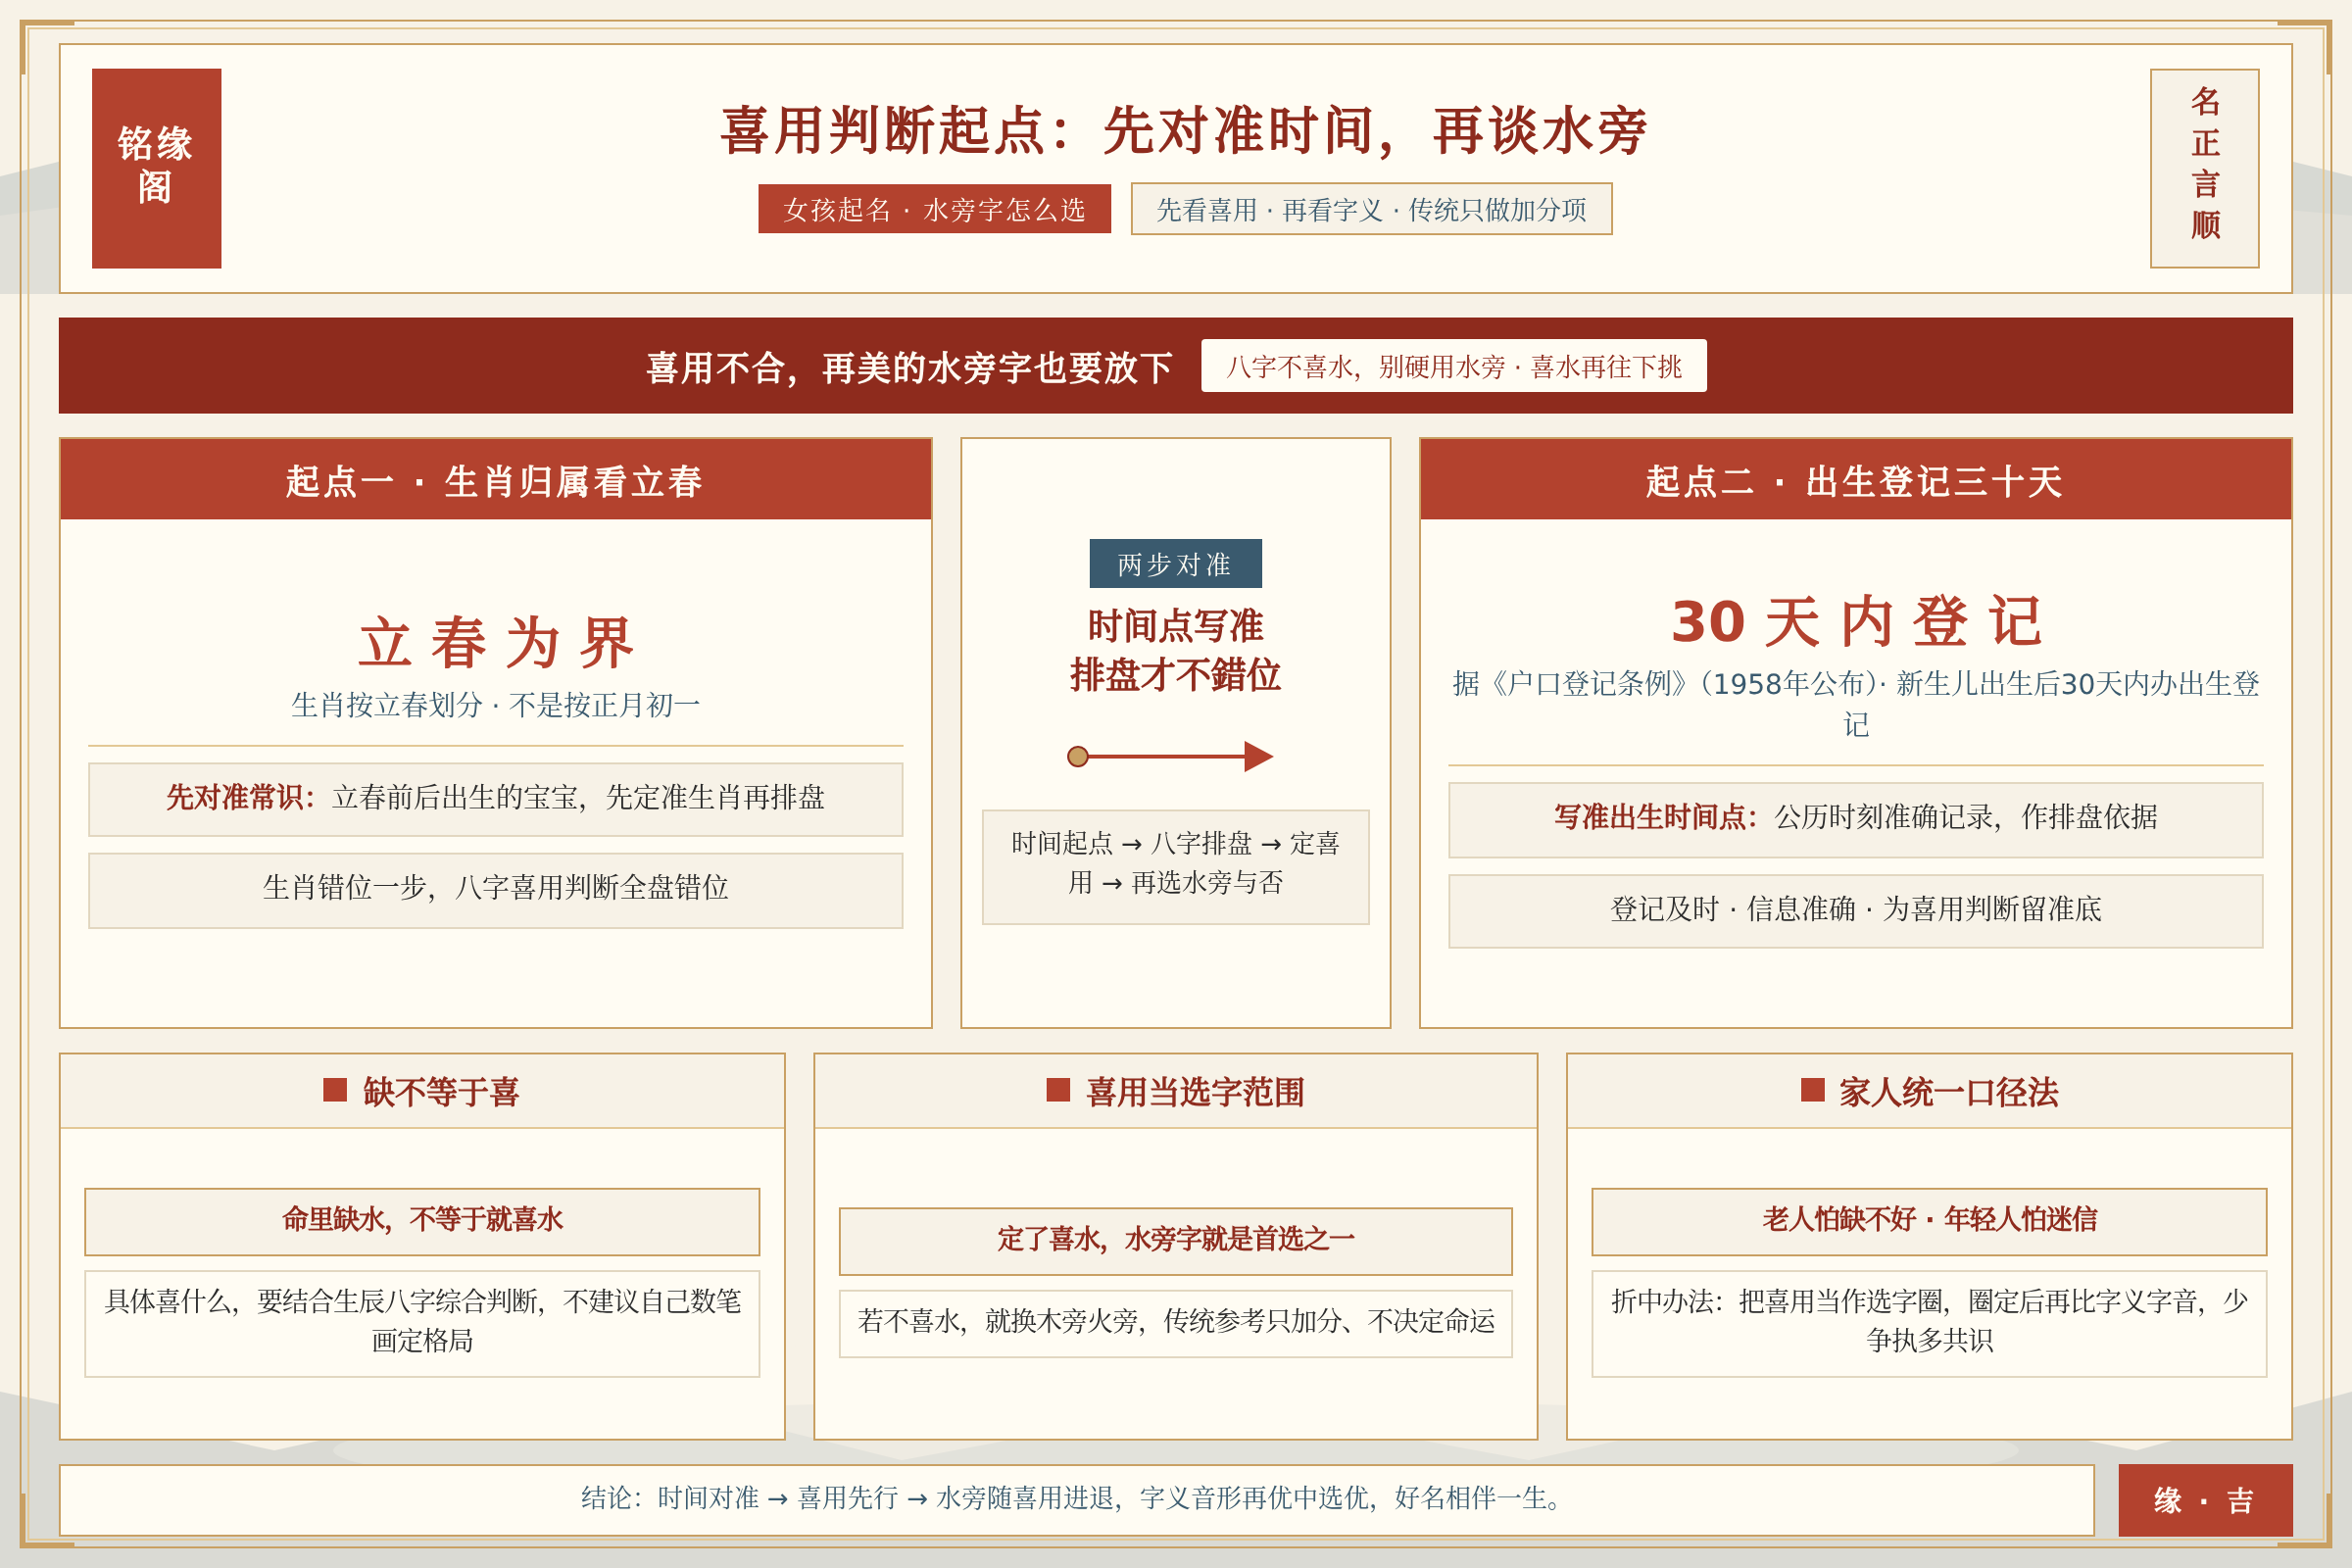
Task: Click the 户口登记条例 1958年公布 note
Action: pos(1856,703)
